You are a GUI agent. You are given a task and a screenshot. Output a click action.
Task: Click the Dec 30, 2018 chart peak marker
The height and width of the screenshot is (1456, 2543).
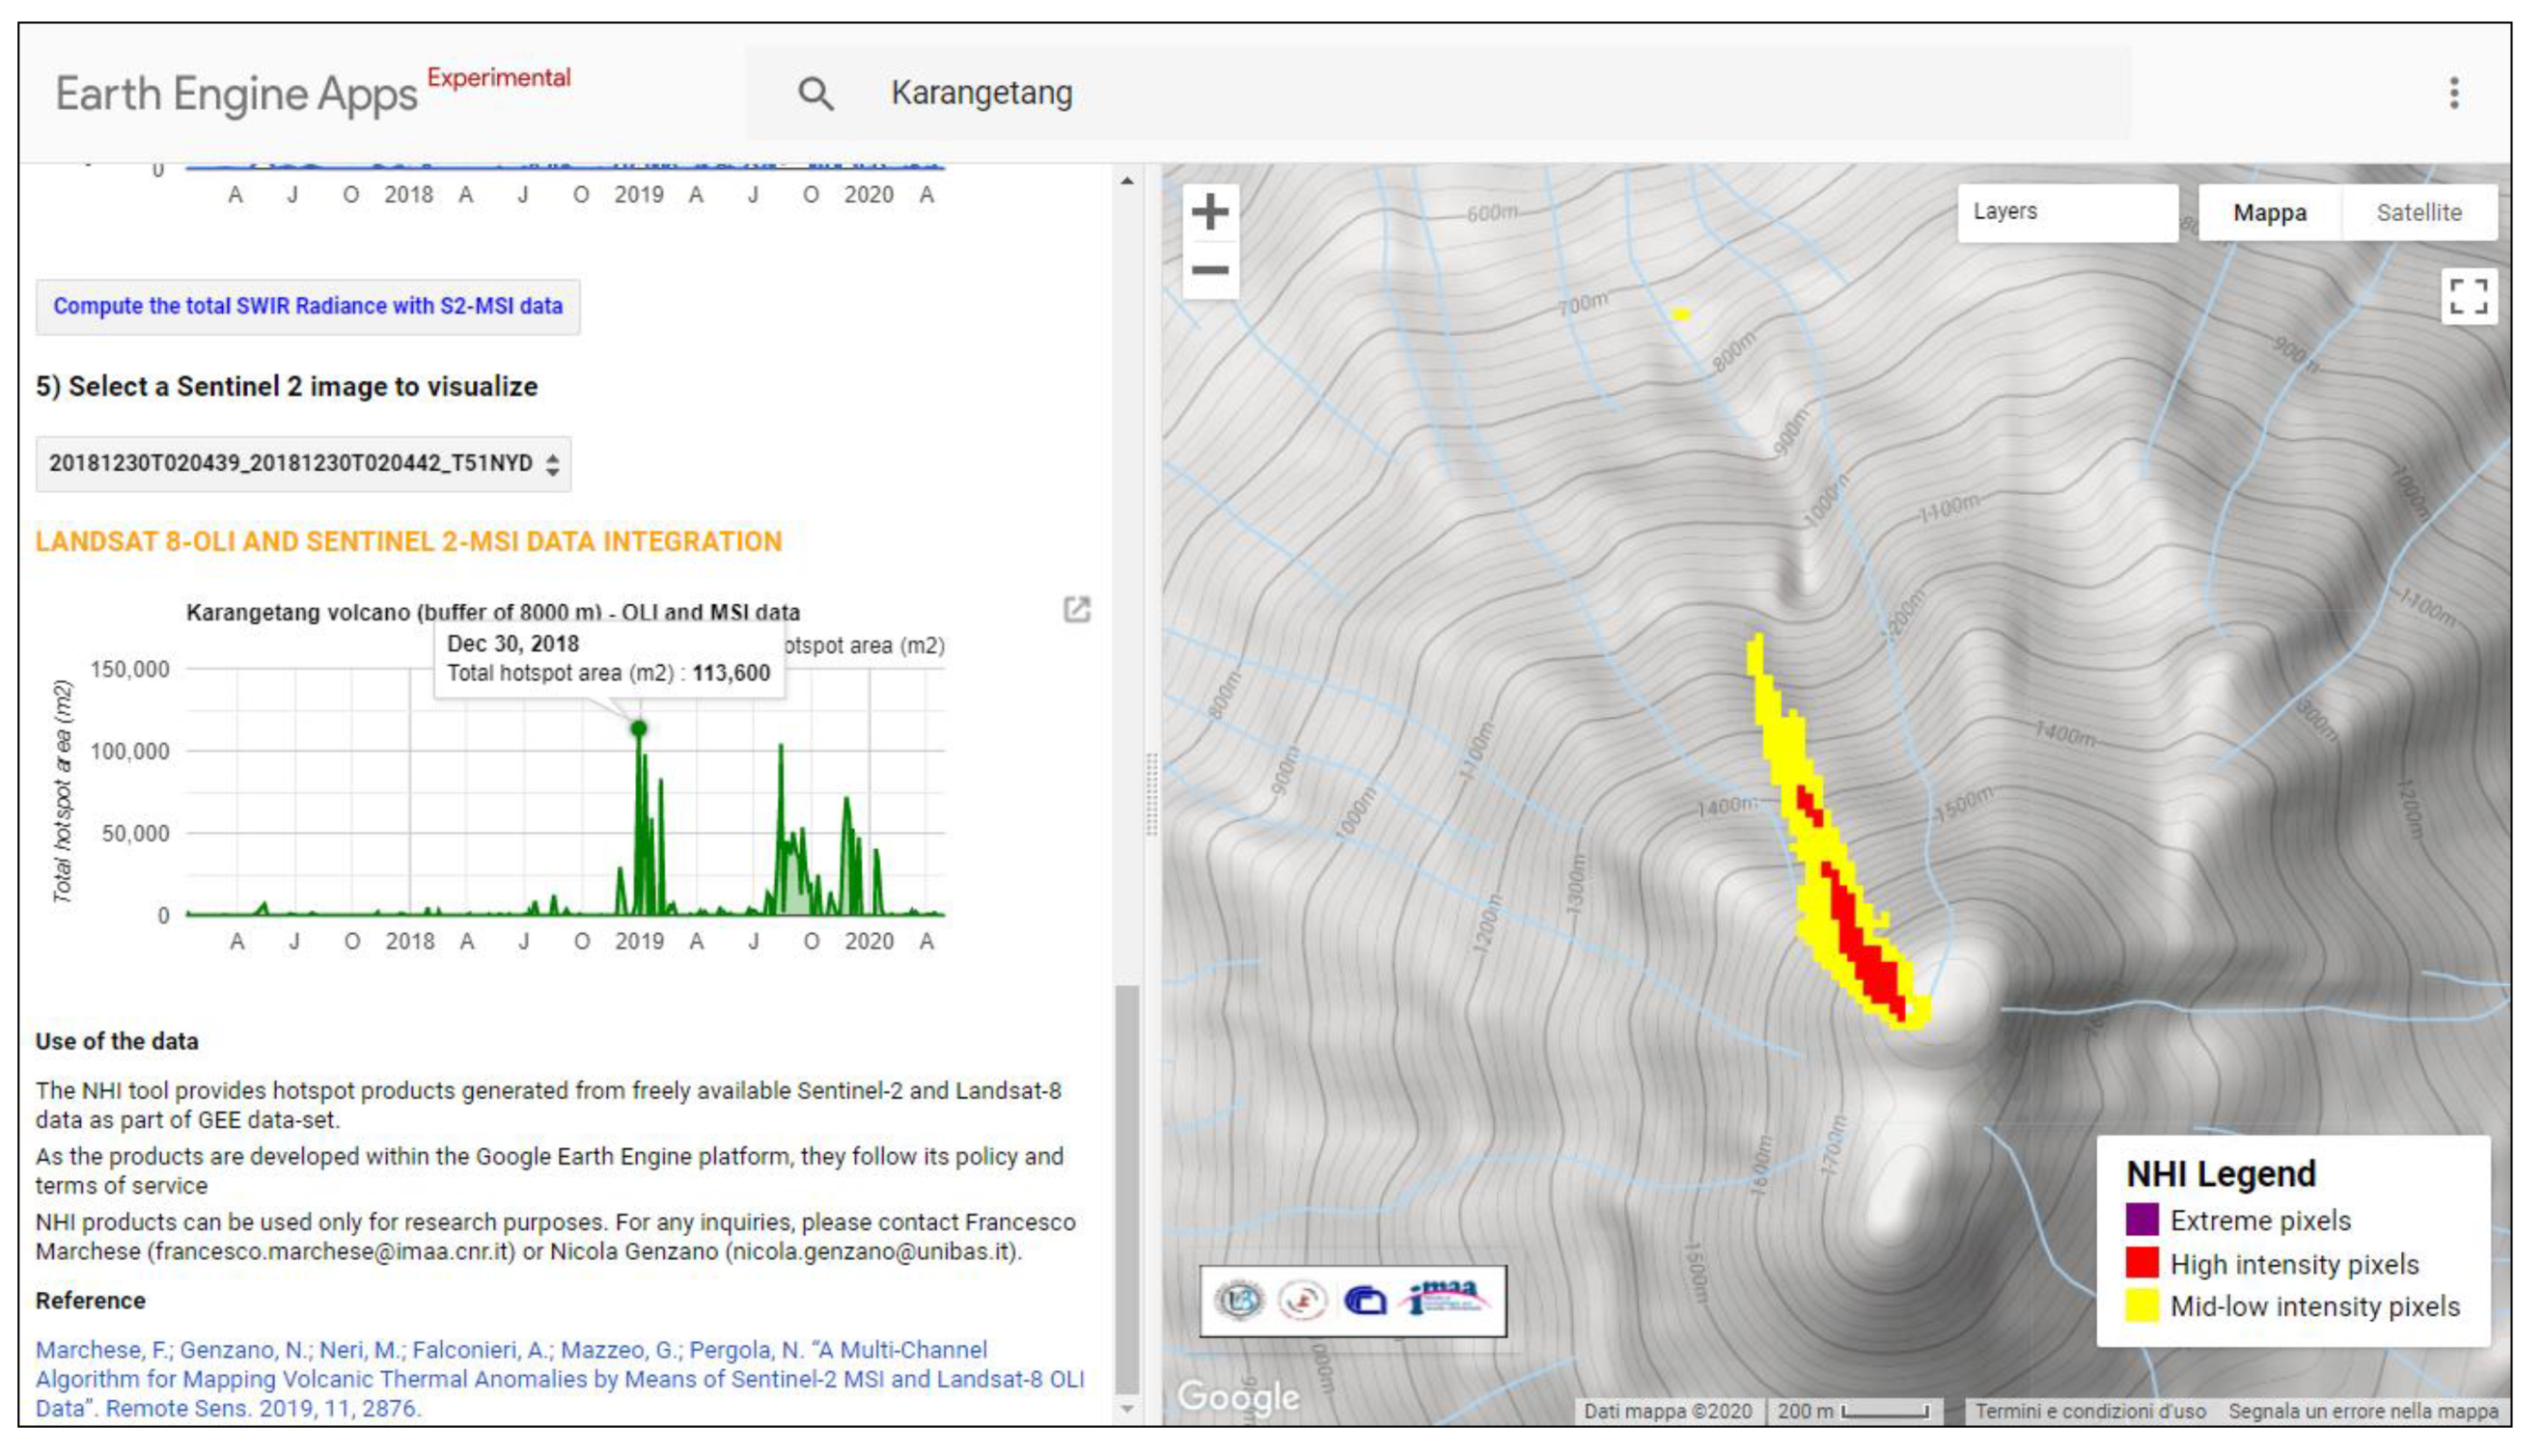pos(639,728)
